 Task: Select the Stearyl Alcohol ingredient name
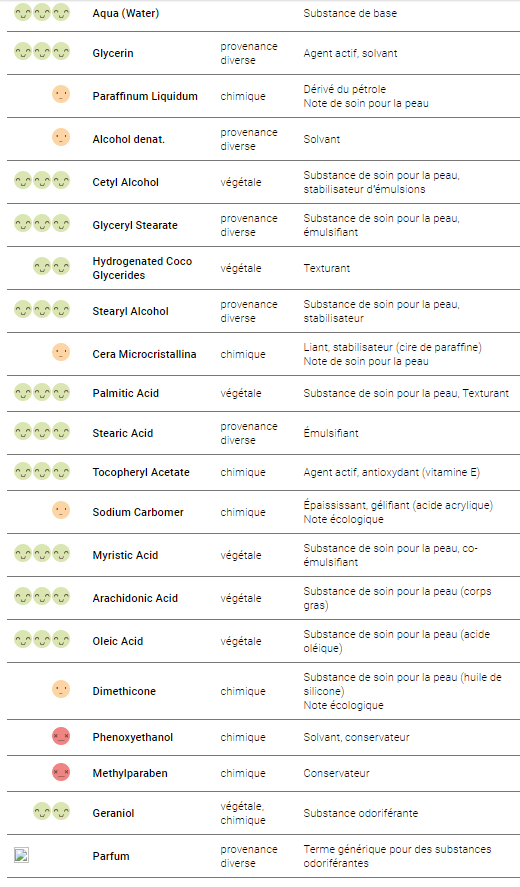(x=131, y=311)
